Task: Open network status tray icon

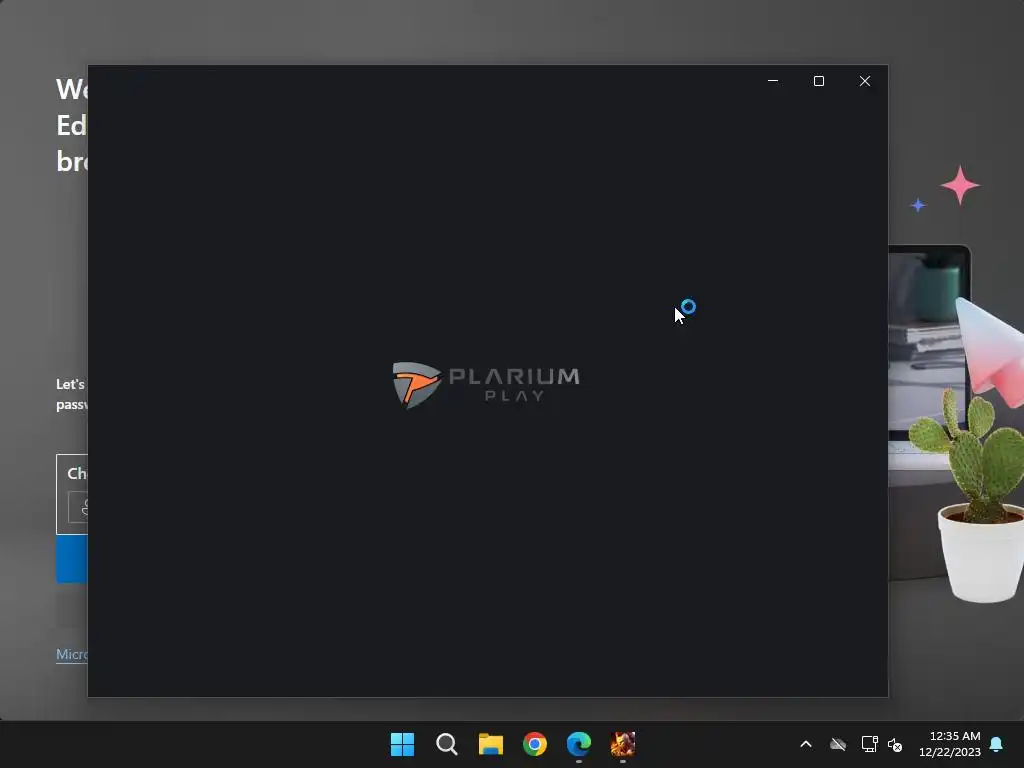Action: tap(869, 744)
